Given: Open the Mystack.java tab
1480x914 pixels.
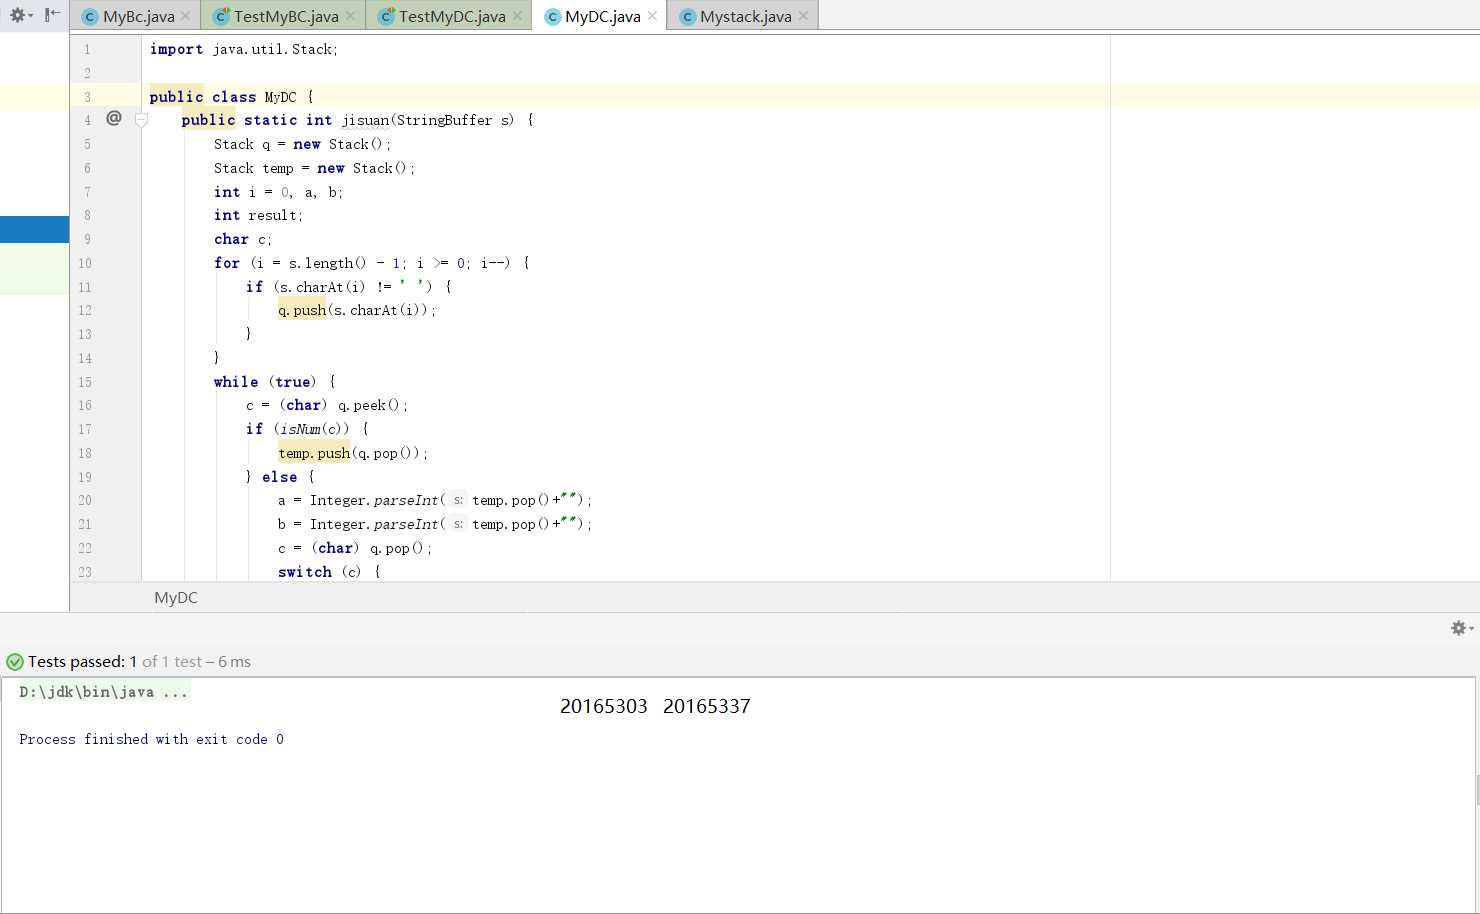Looking at the screenshot, I should click(745, 16).
